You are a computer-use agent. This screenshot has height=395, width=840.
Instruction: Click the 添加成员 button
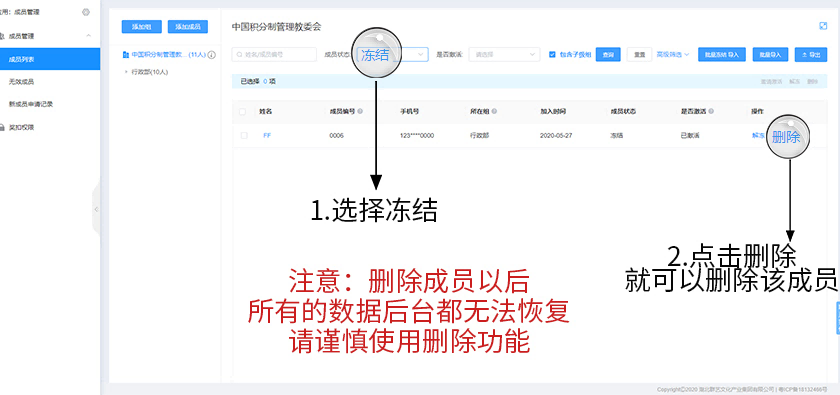tap(188, 26)
